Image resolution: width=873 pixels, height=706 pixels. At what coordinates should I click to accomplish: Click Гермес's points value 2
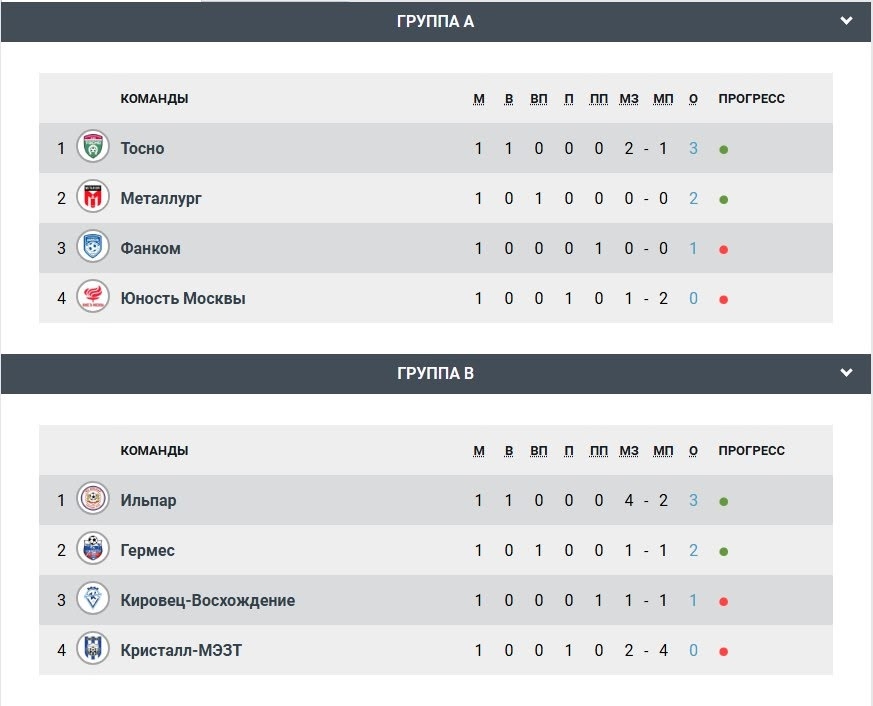tap(693, 550)
